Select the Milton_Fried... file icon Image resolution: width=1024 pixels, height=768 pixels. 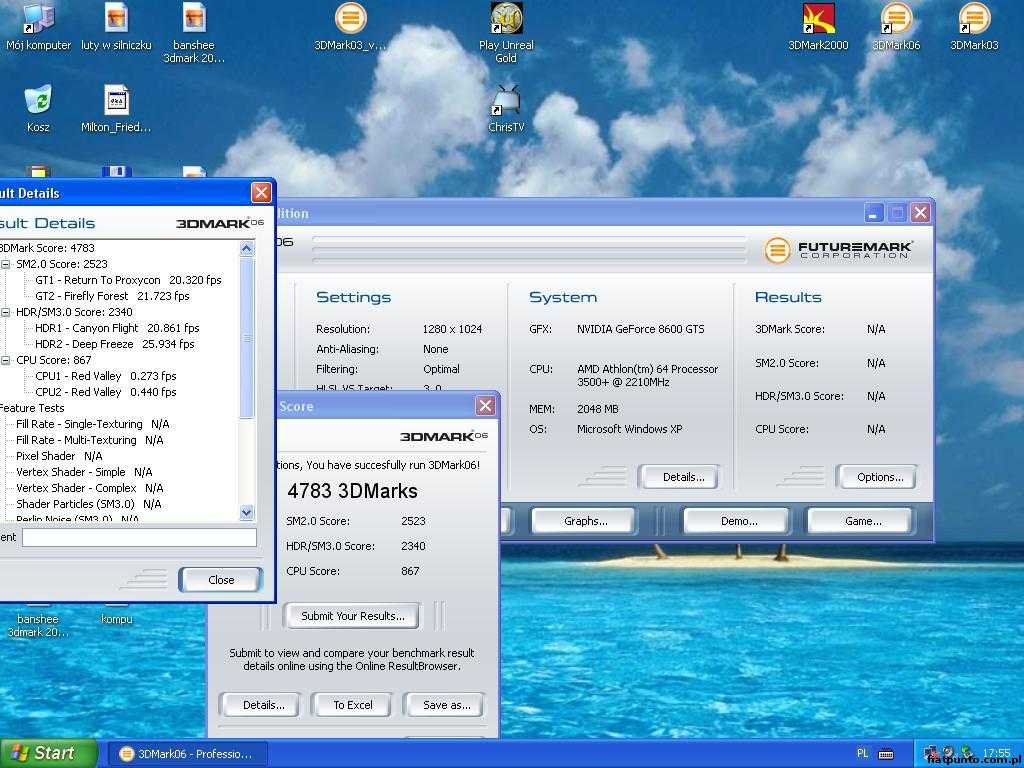tap(116, 108)
